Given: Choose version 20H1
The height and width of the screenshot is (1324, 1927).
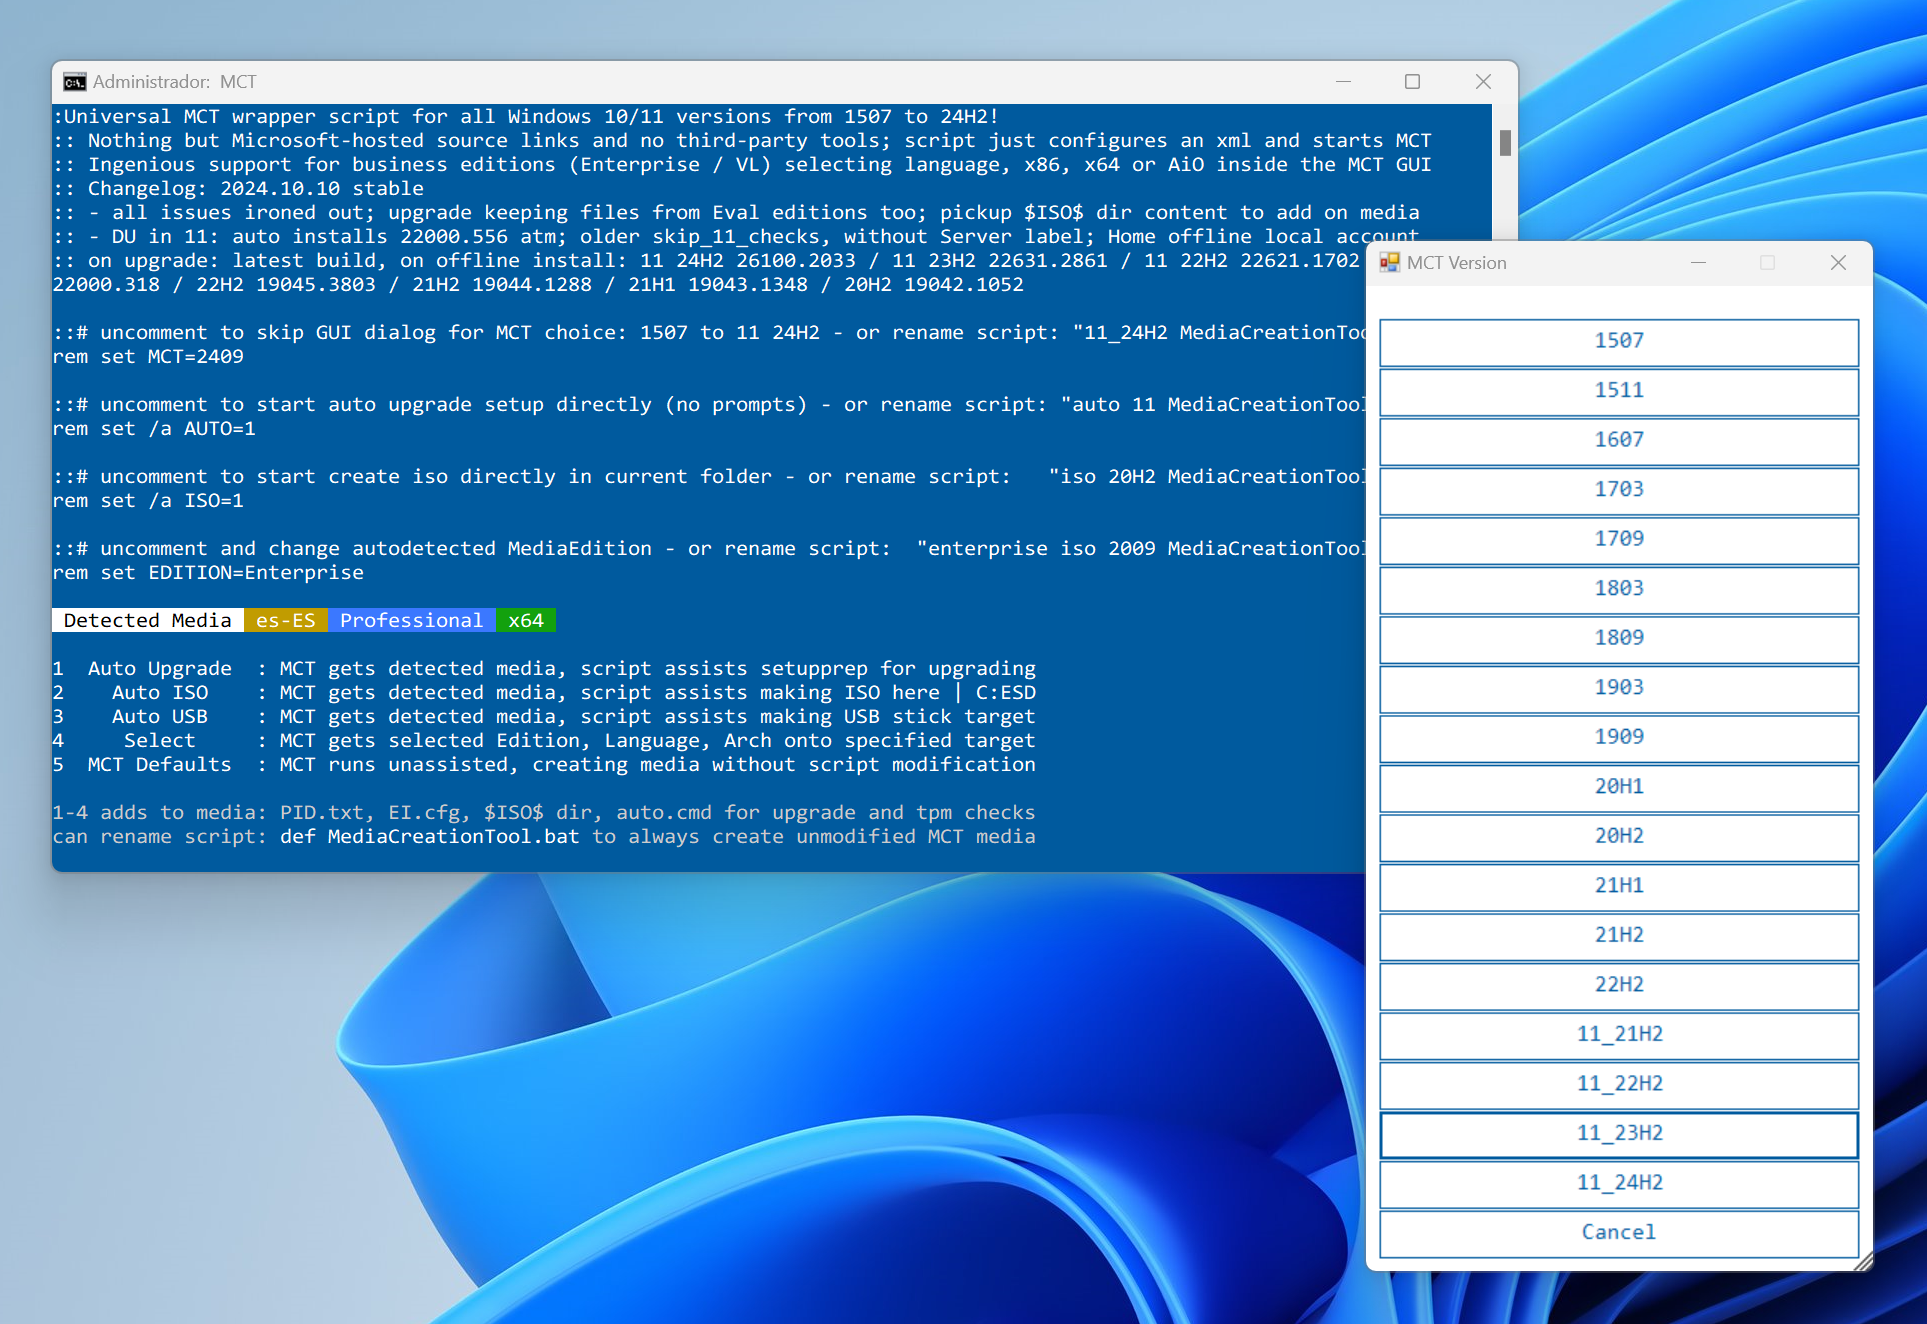Looking at the screenshot, I should pyautogui.click(x=1618, y=787).
